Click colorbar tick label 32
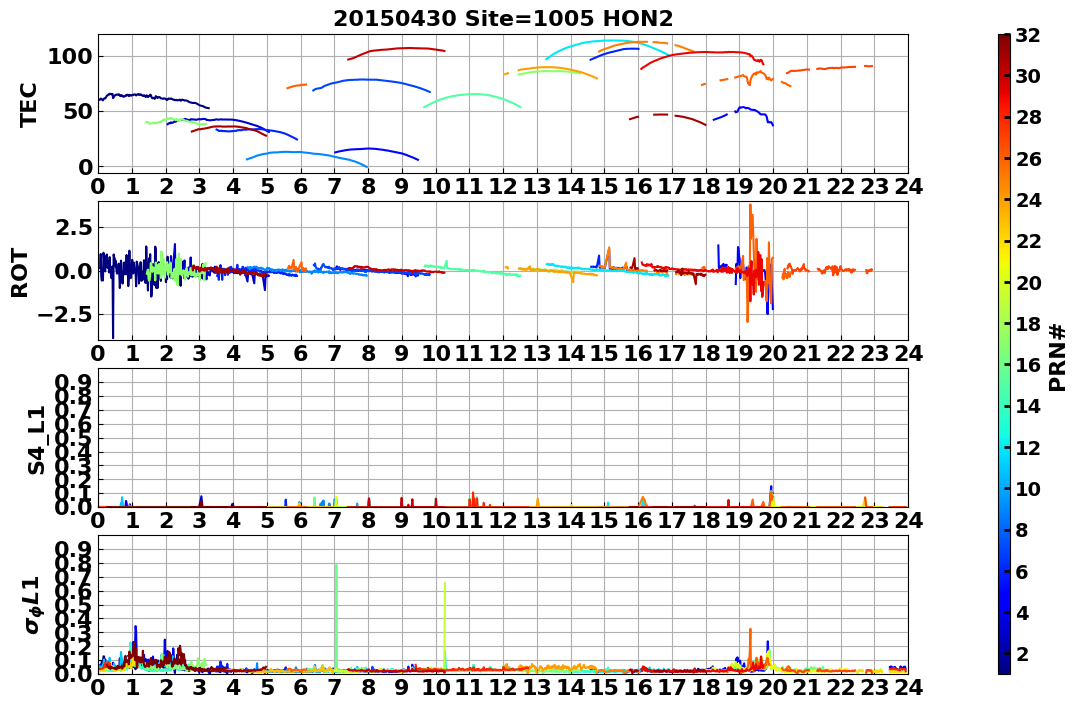1077x709 pixels. click(1028, 35)
